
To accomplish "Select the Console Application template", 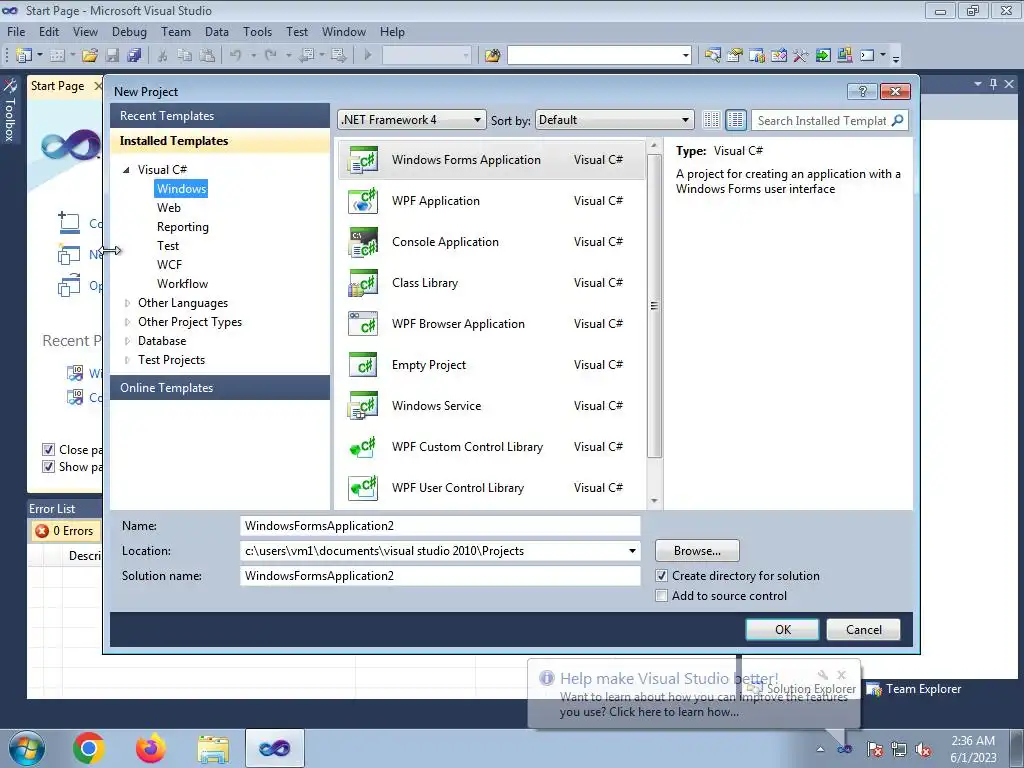I will [x=491, y=242].
